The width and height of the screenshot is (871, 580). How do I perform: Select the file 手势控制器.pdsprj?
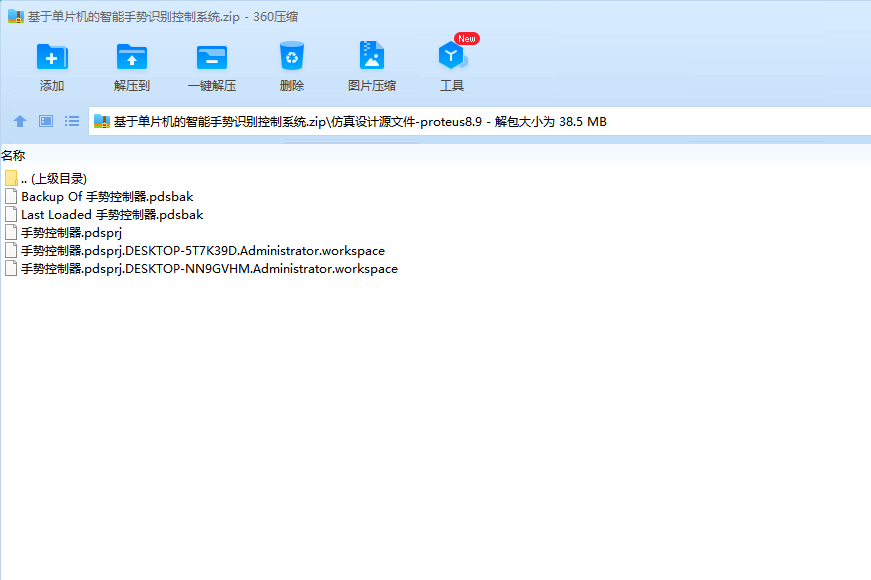click(71, 232)
